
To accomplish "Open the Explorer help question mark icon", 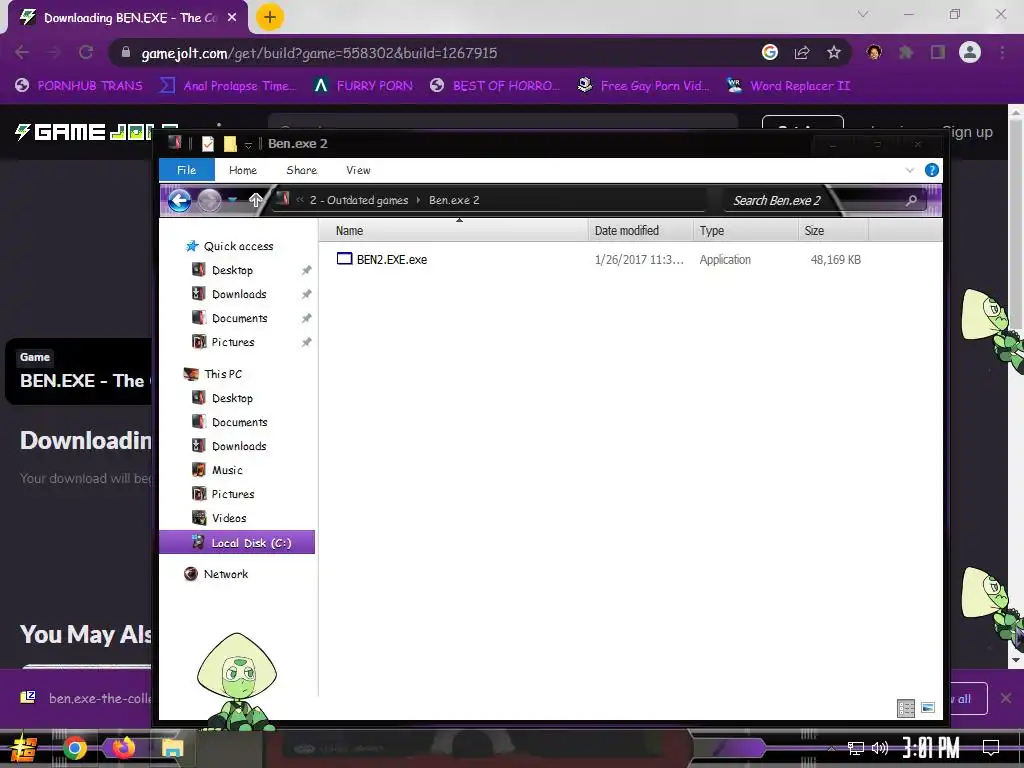I will [x=931, y=170].
